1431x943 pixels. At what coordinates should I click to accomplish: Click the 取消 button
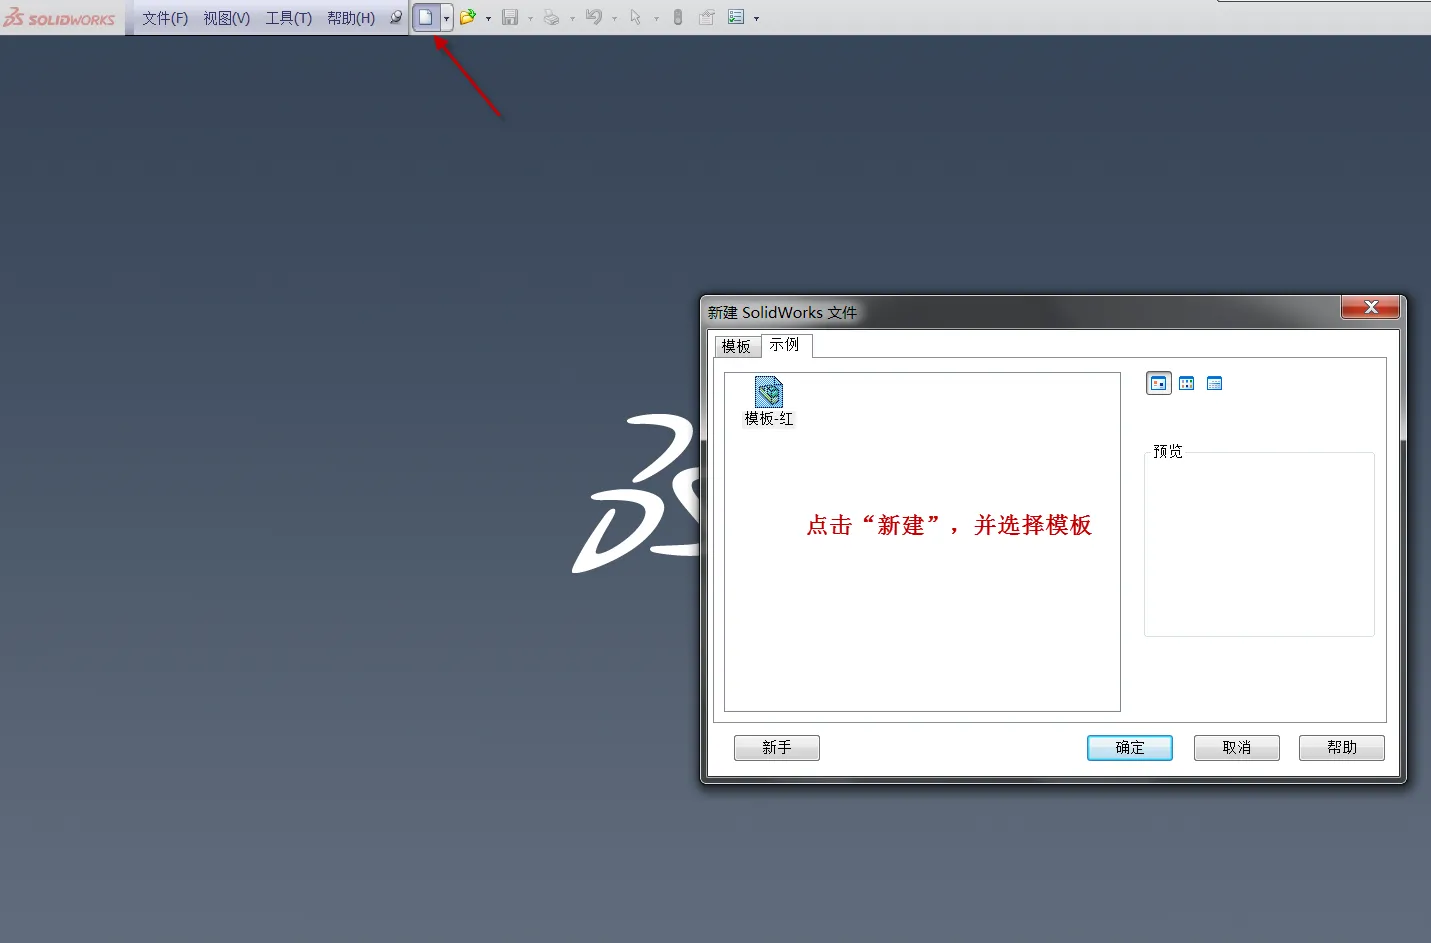pos(1237,748)
